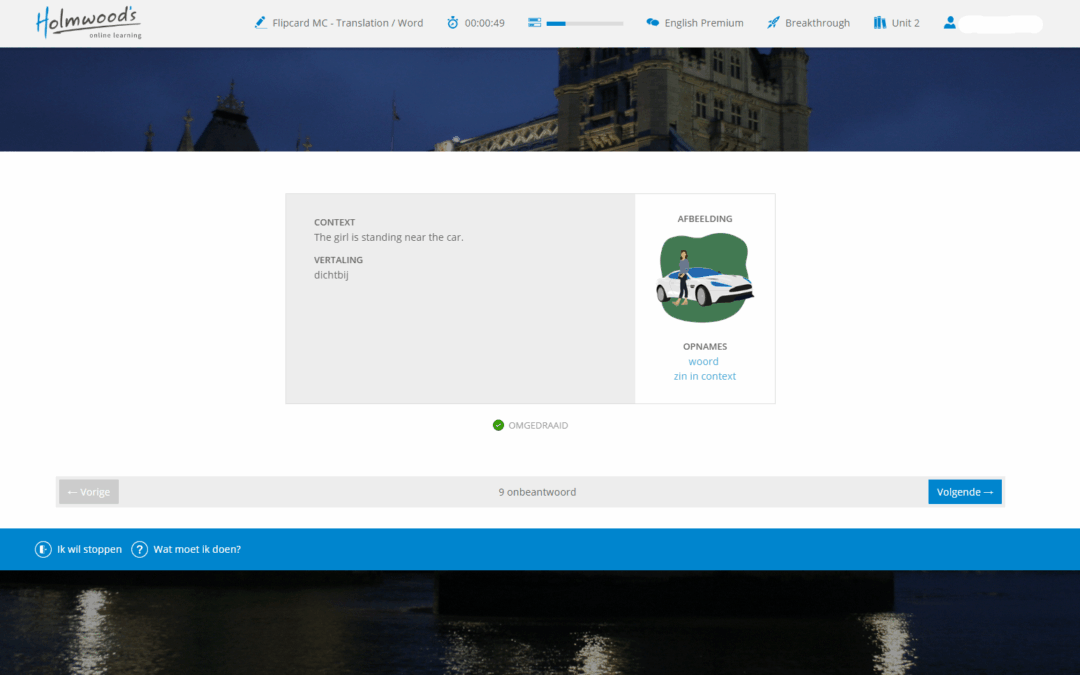Click the VERTALING heading
This screenshot has width=1080, height=675.
(x=338, y=260)
